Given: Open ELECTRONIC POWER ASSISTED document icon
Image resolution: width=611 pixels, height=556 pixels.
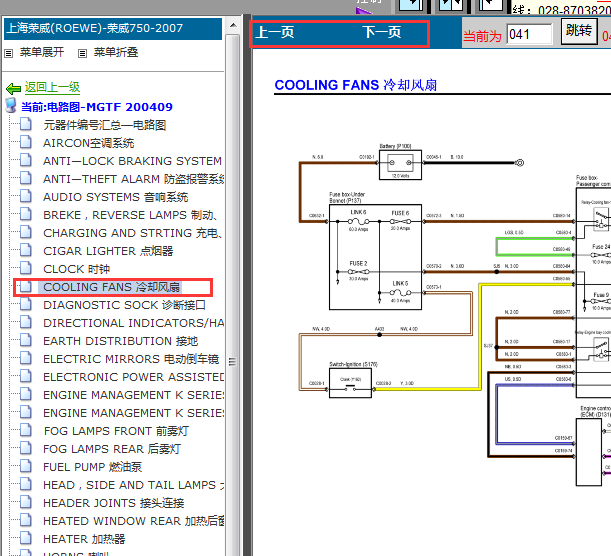Looking at the screenshot, I should pyautogui.click(x=26, y=376).
